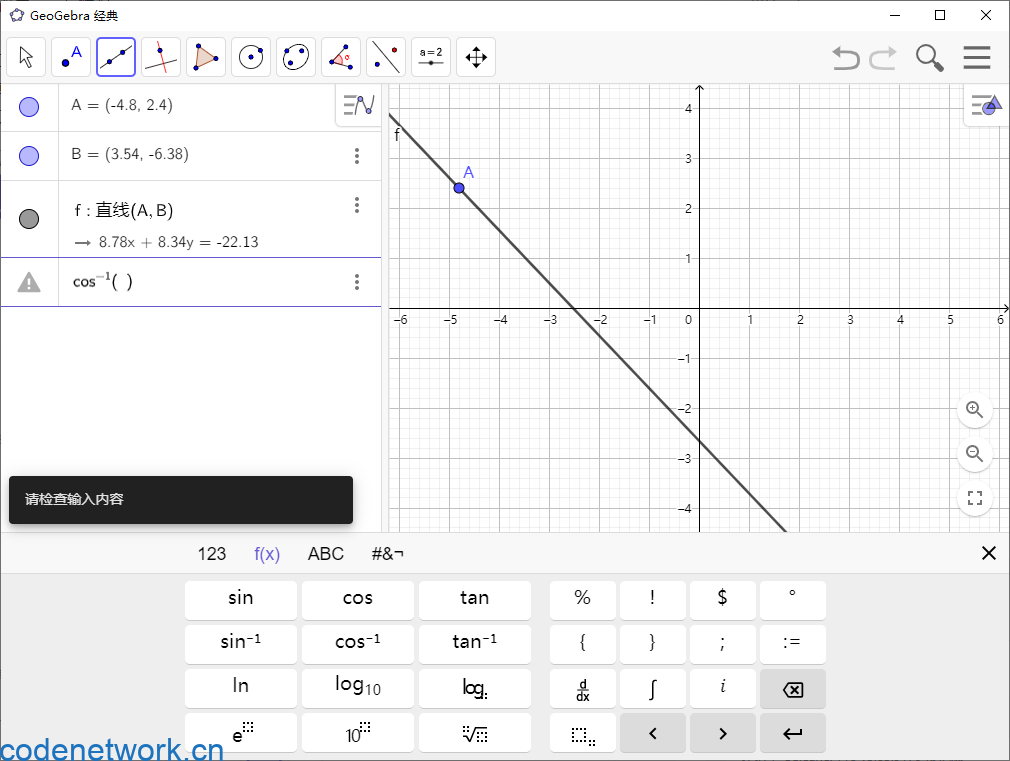Tap the log₁₀ key
The width and height of the screenshot is (1010, 761).
coord(358,688)
